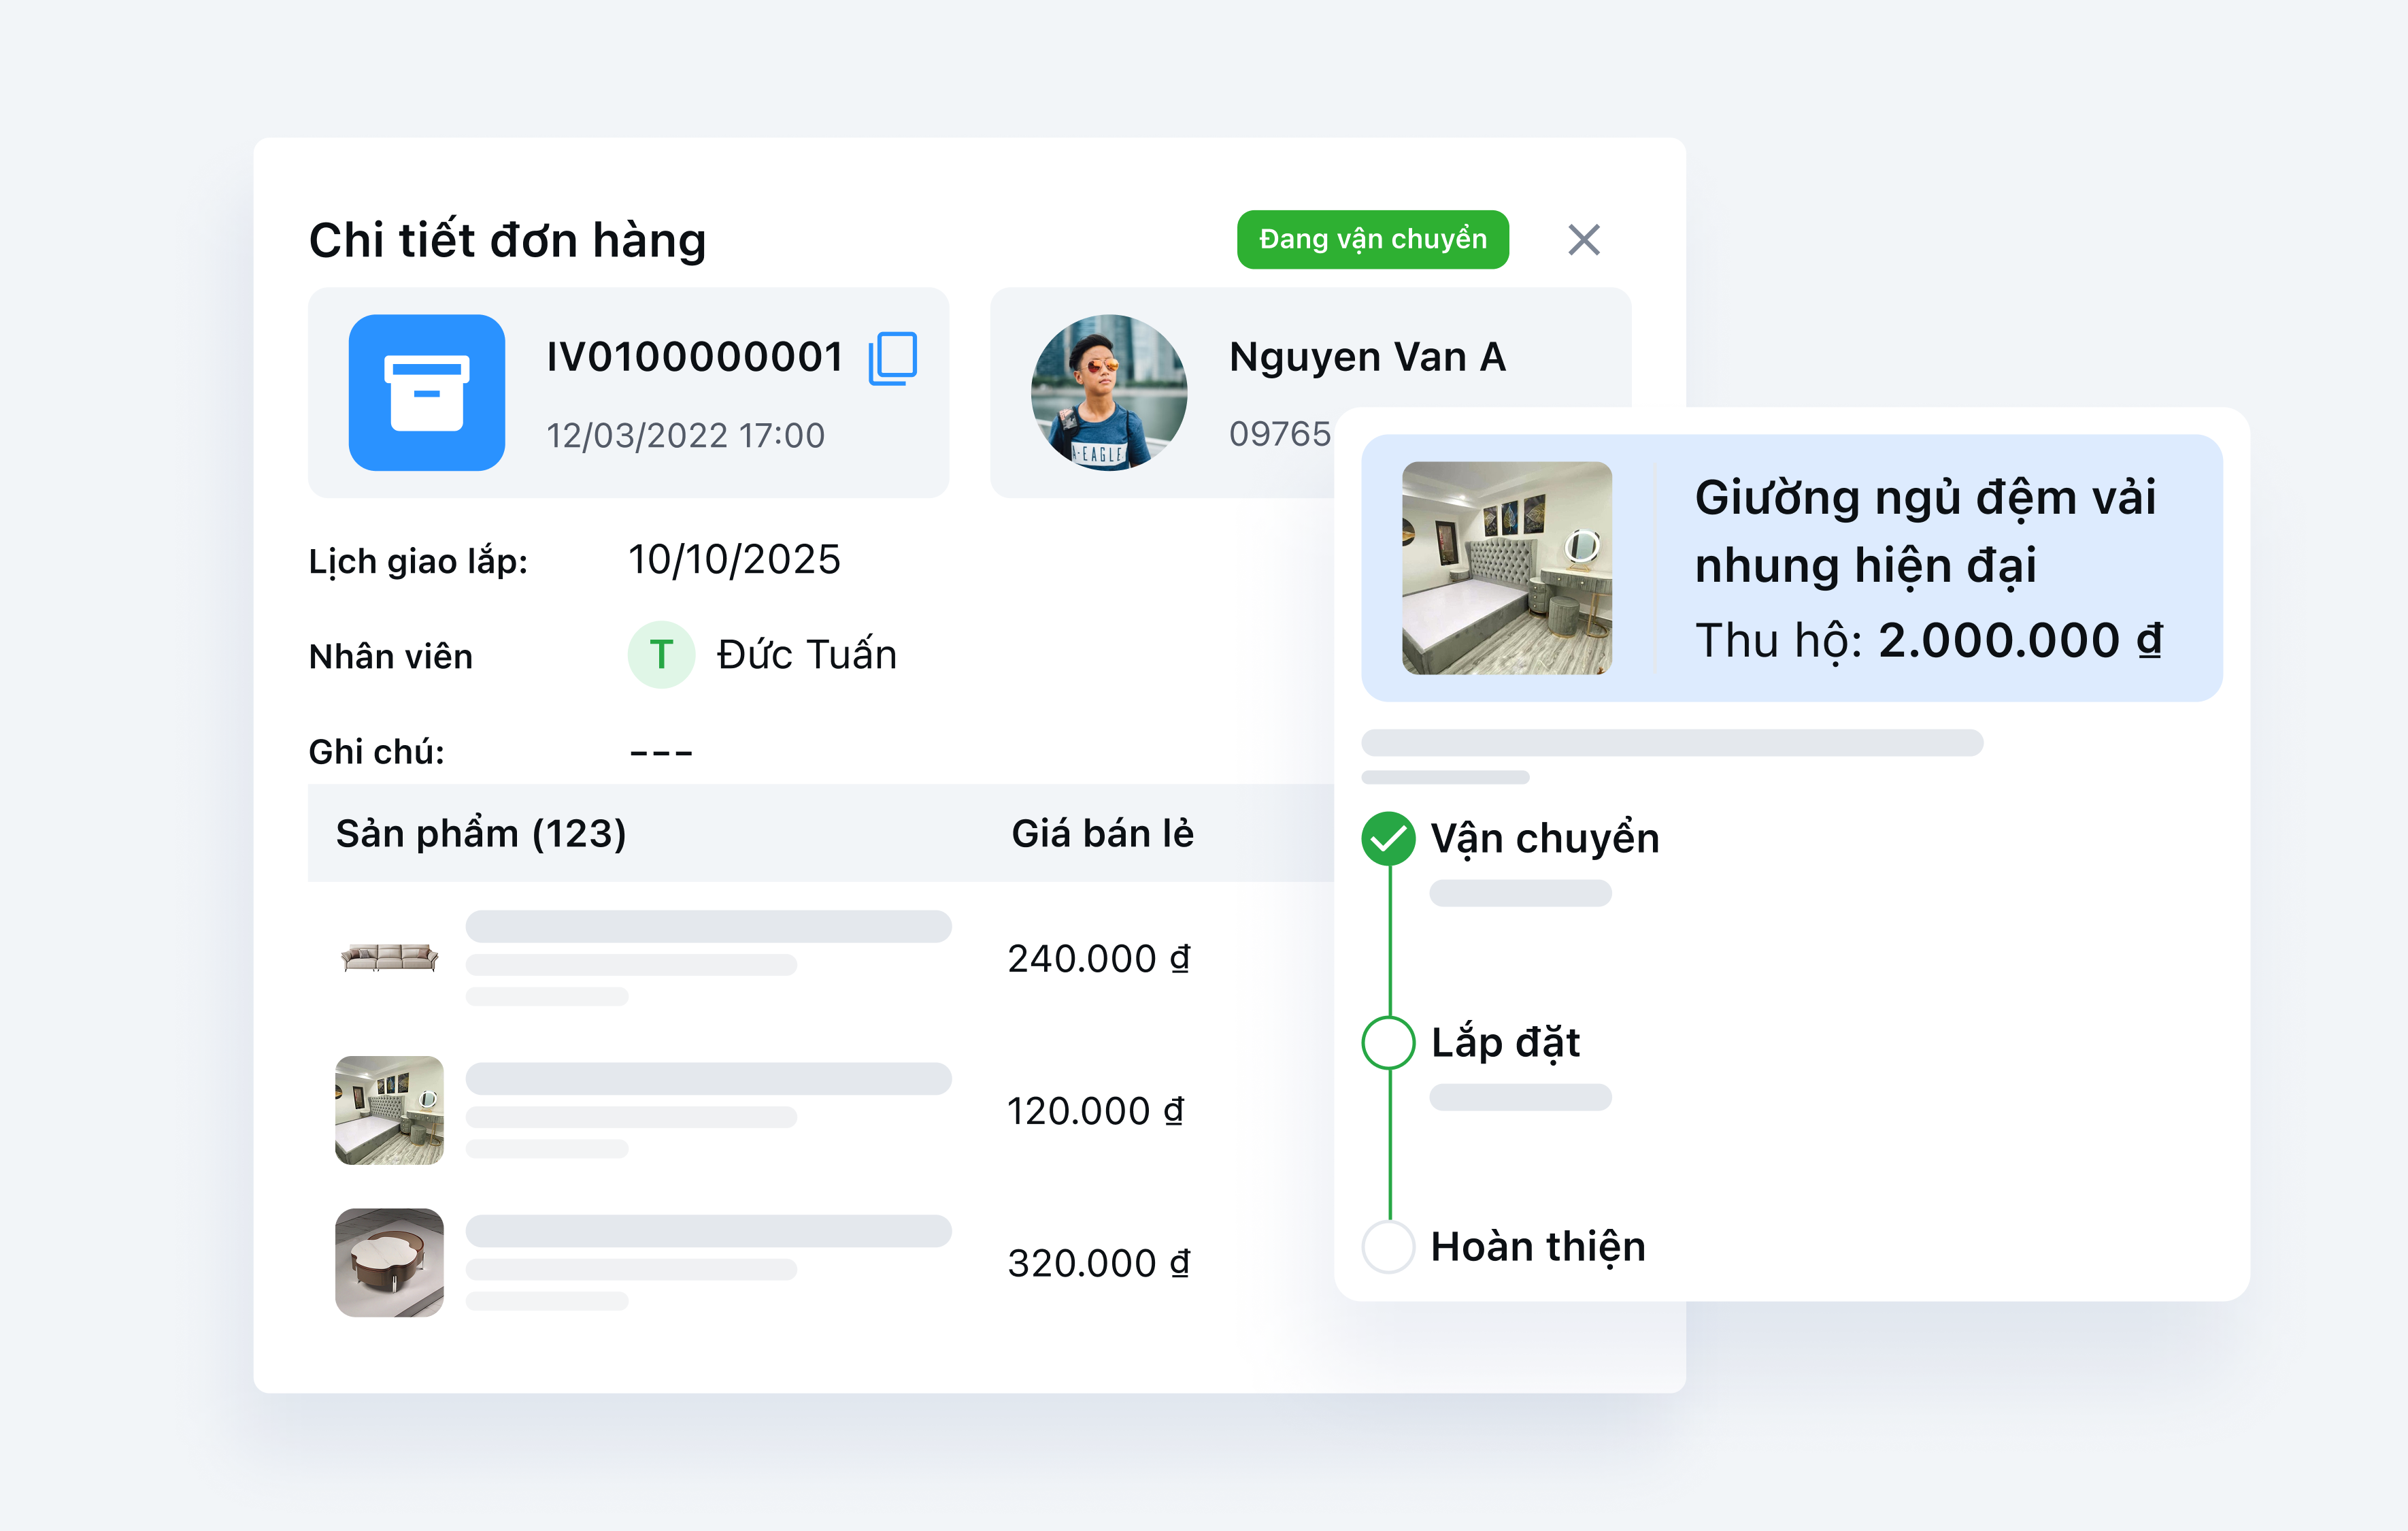The width and height of the screenshot is (2408, 1531).
Task: Open the round coffee table thumbnail
Action: pos(389,1262)
